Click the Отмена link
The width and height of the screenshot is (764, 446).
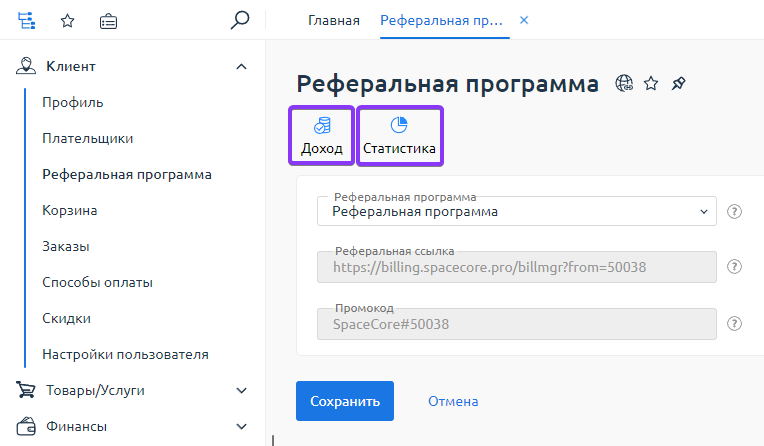tap(453, 401)
